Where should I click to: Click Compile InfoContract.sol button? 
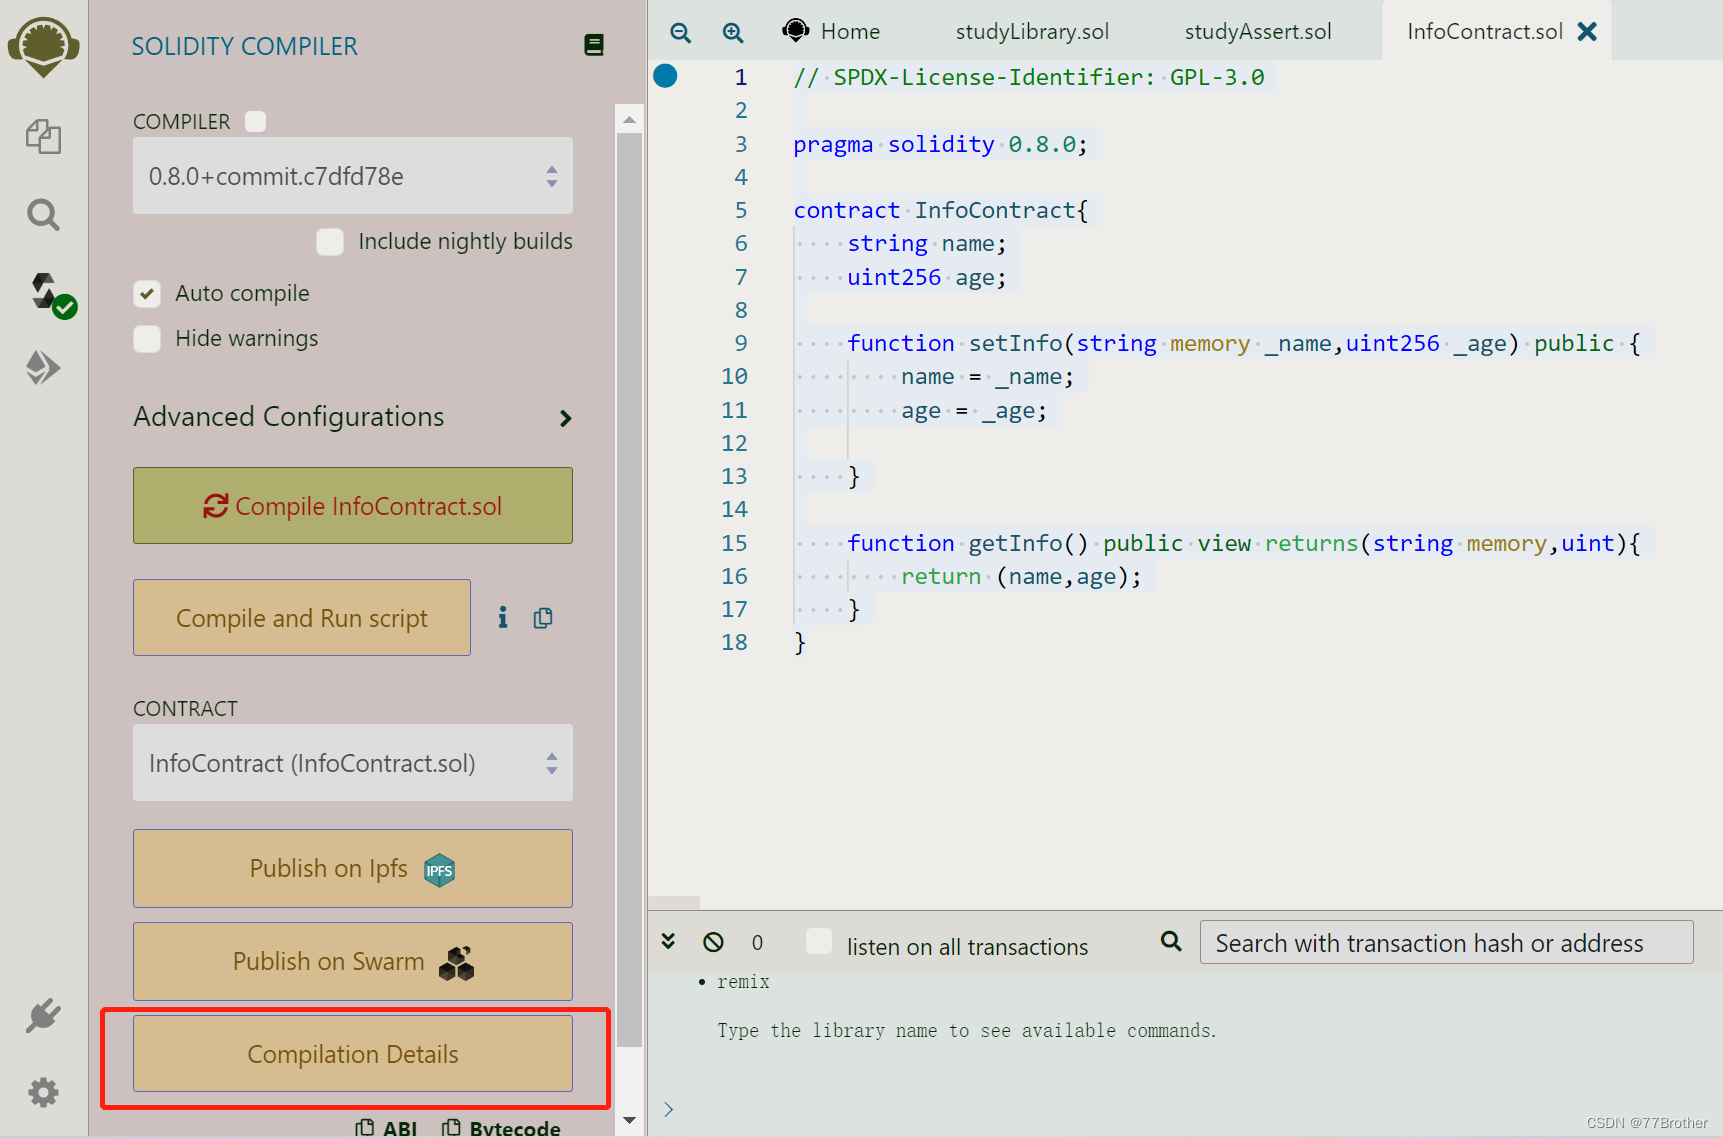pyautogui.click(x=353, y=506)
